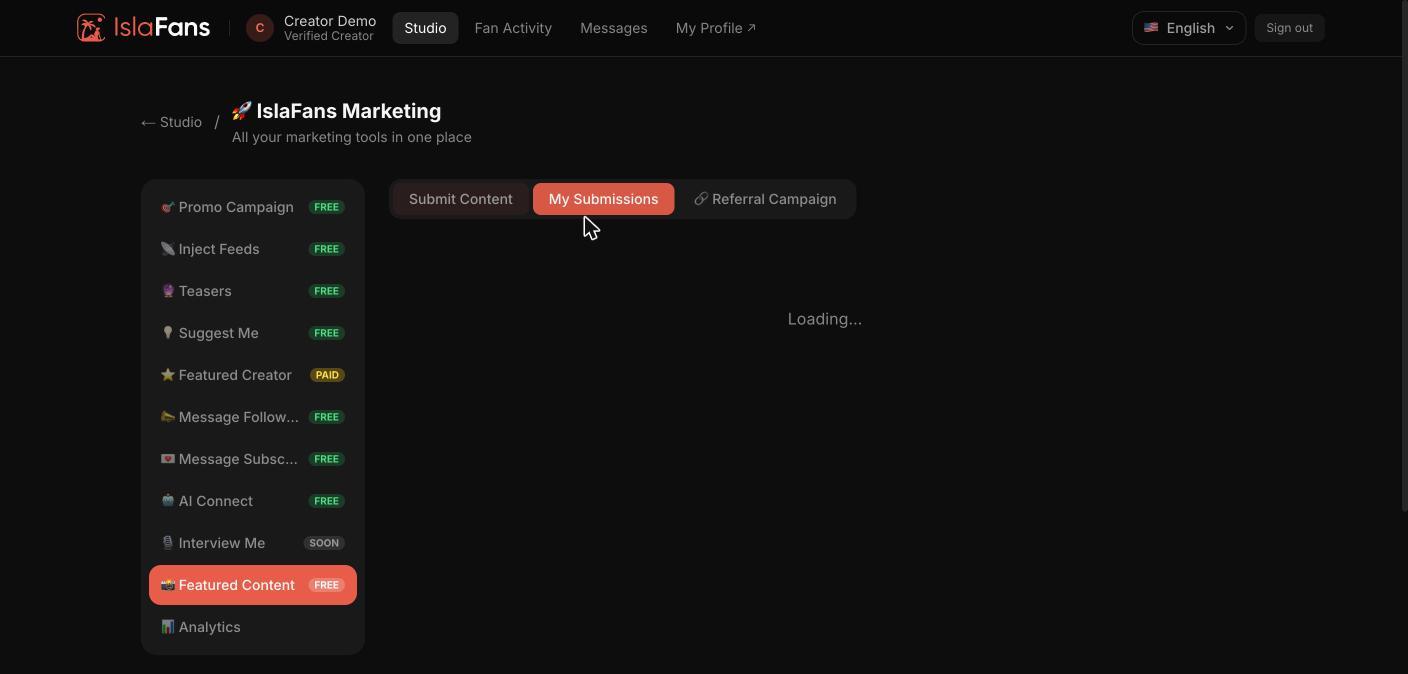This screenshot has width=1408, height=674.
Task: Switch to the Referral Campaign tab
Action: (x=765, y=199)
